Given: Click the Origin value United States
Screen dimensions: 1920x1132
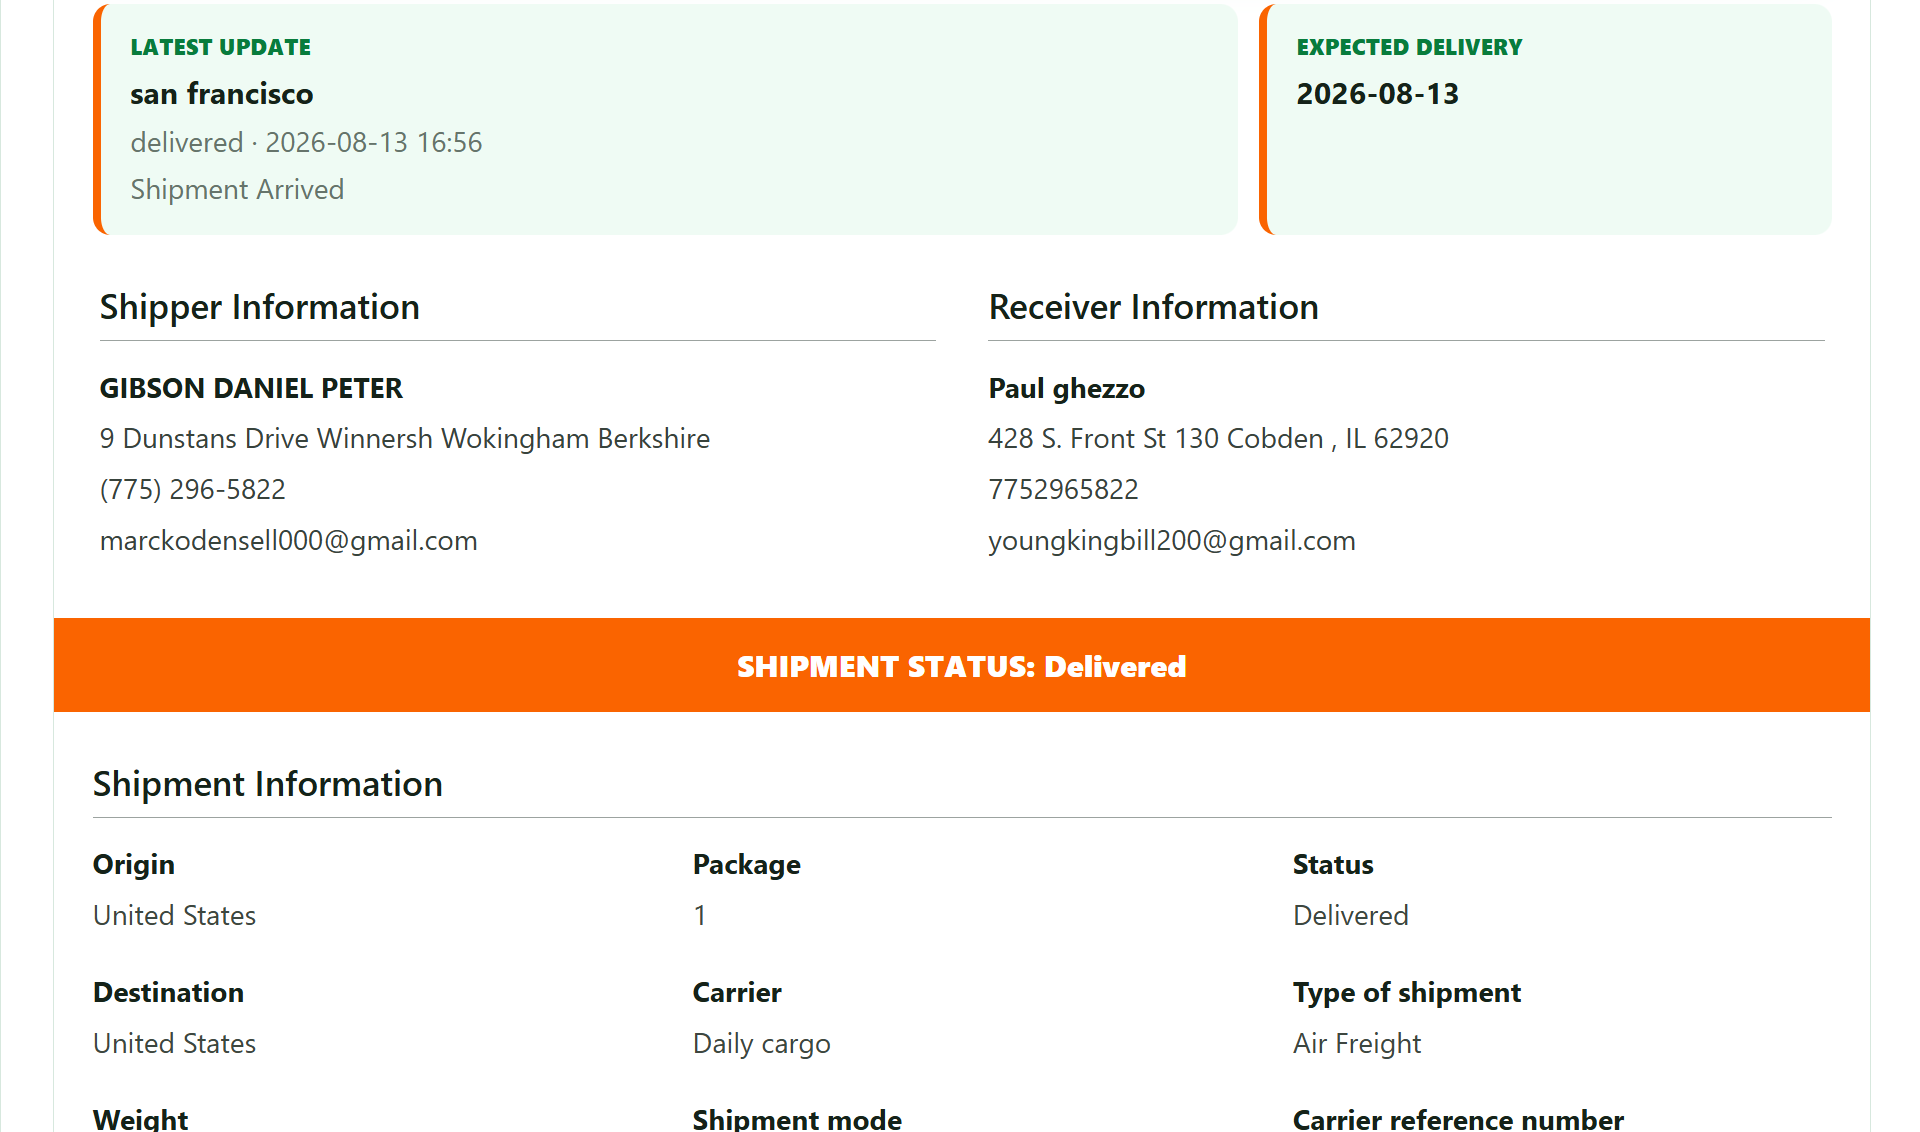Looking at the screenshot, I should pyautogui.click(x=175, y=916).
